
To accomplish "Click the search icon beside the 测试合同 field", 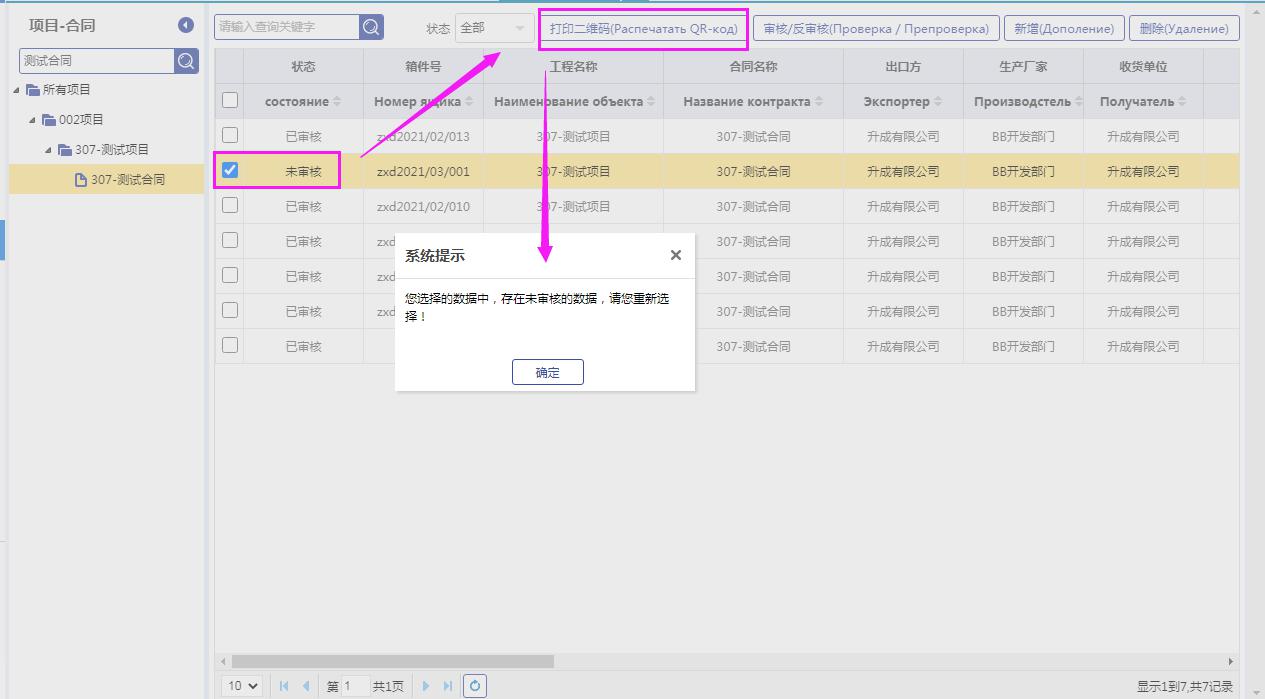I will click(187, 61).
